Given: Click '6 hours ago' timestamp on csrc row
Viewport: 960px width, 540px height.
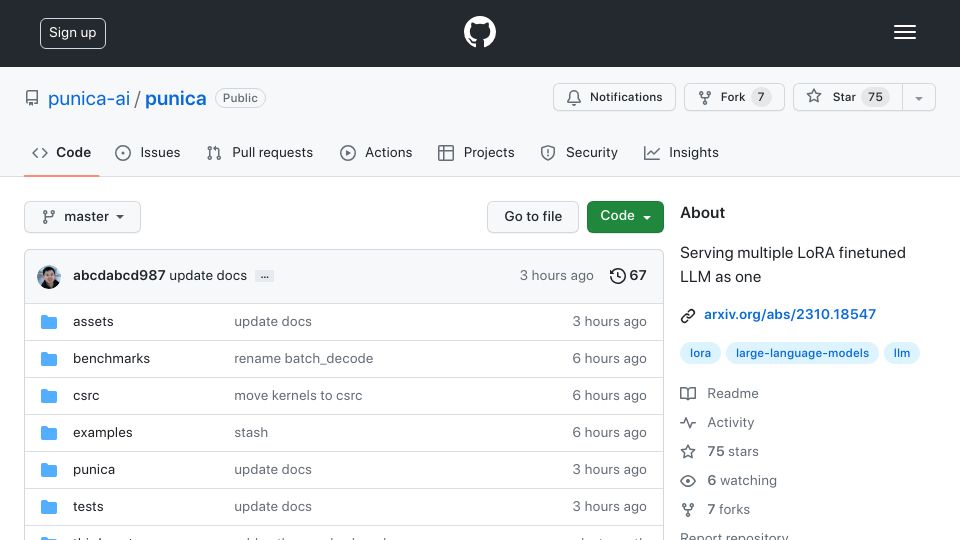Looking at the screenshot, I should [609, 396].
